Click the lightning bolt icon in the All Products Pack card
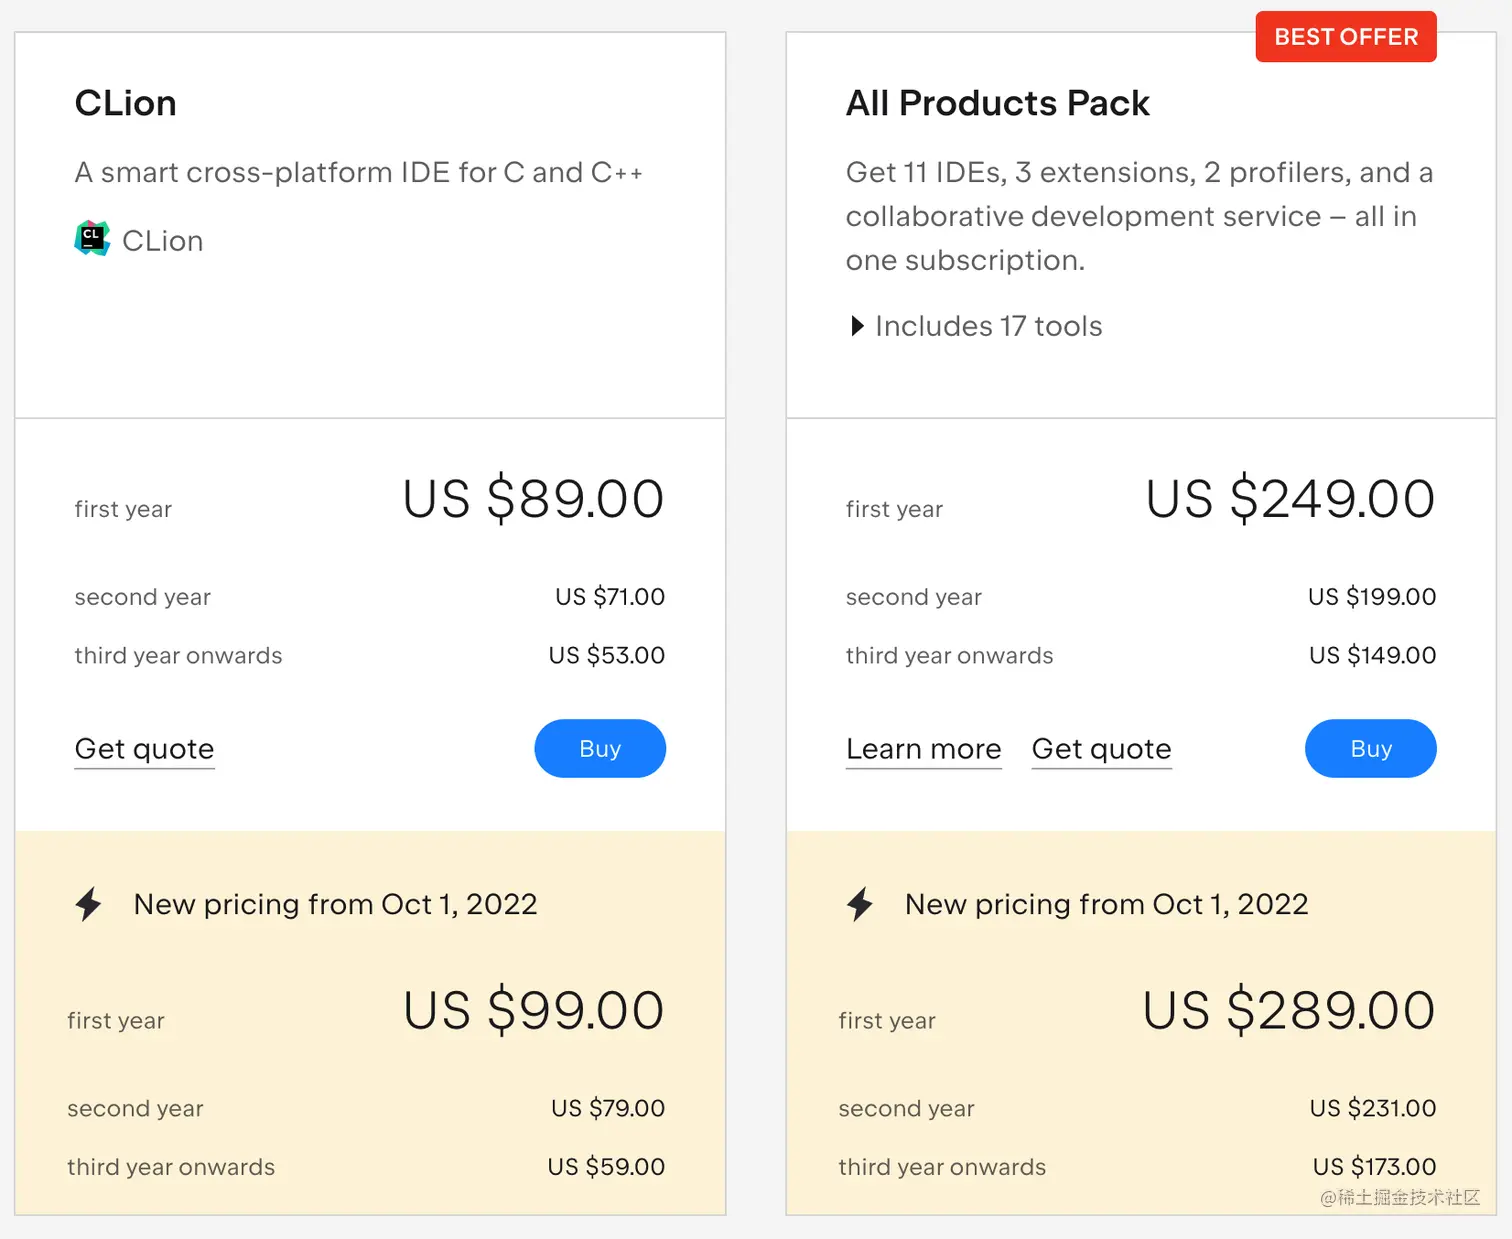The width and height of the screenshot is (1512, 1239). click(860, 904)
